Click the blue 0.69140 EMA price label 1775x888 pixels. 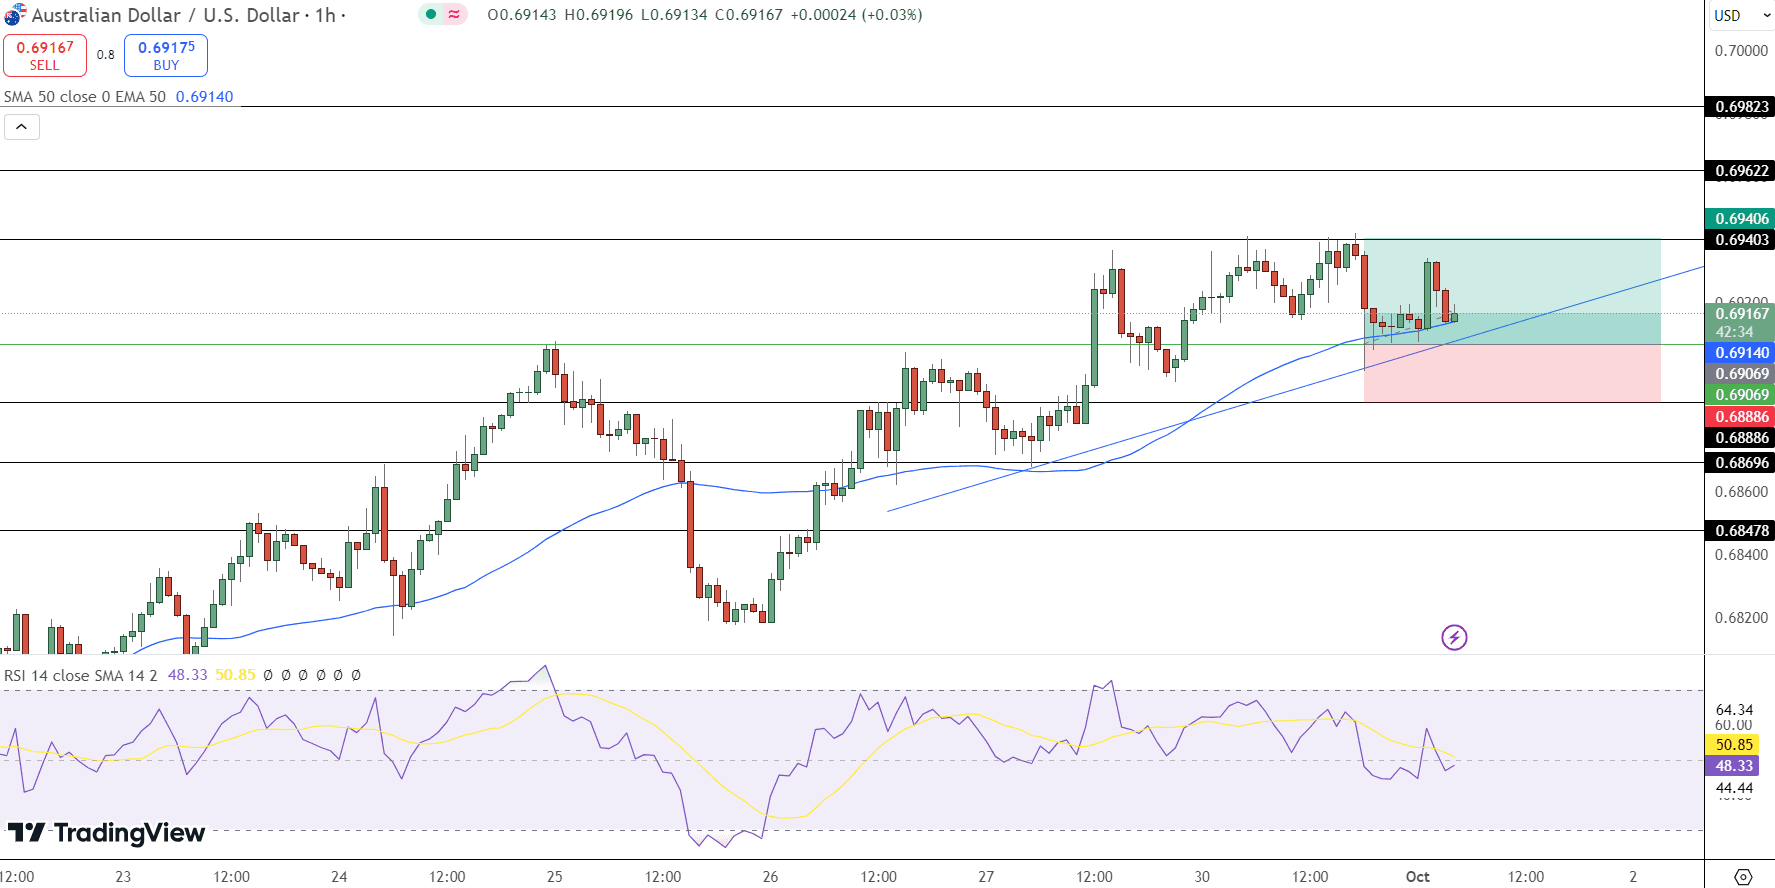(x=1741, y=352)
